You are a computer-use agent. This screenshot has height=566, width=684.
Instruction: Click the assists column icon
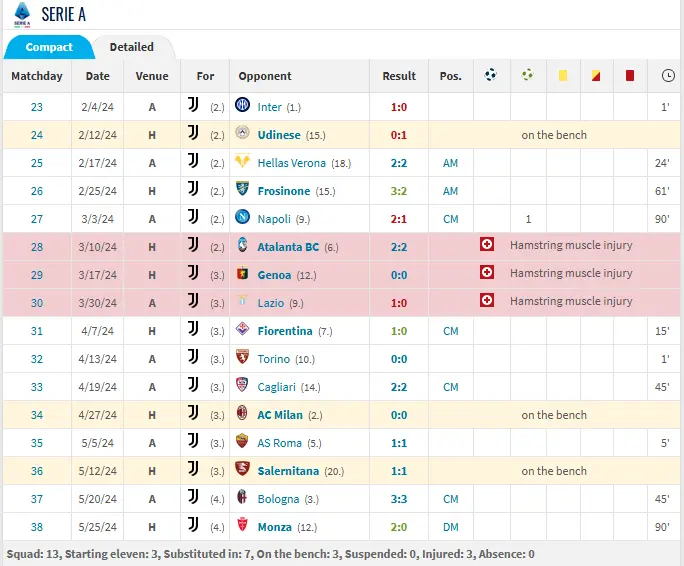click(527, 75)
